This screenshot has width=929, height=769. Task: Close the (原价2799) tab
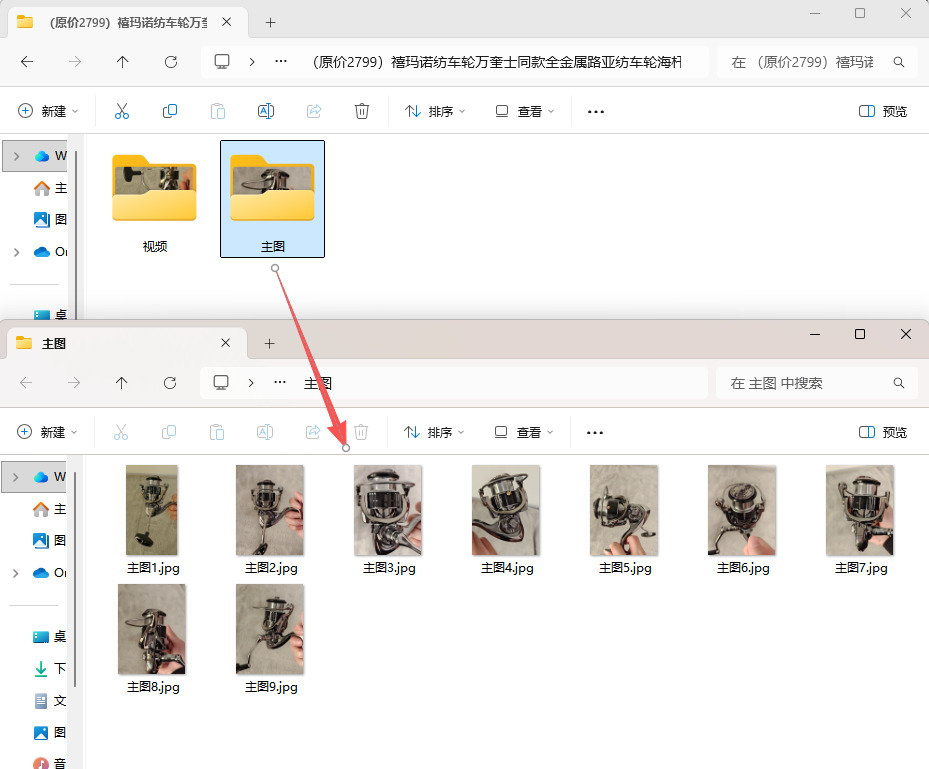click(226, 22)
